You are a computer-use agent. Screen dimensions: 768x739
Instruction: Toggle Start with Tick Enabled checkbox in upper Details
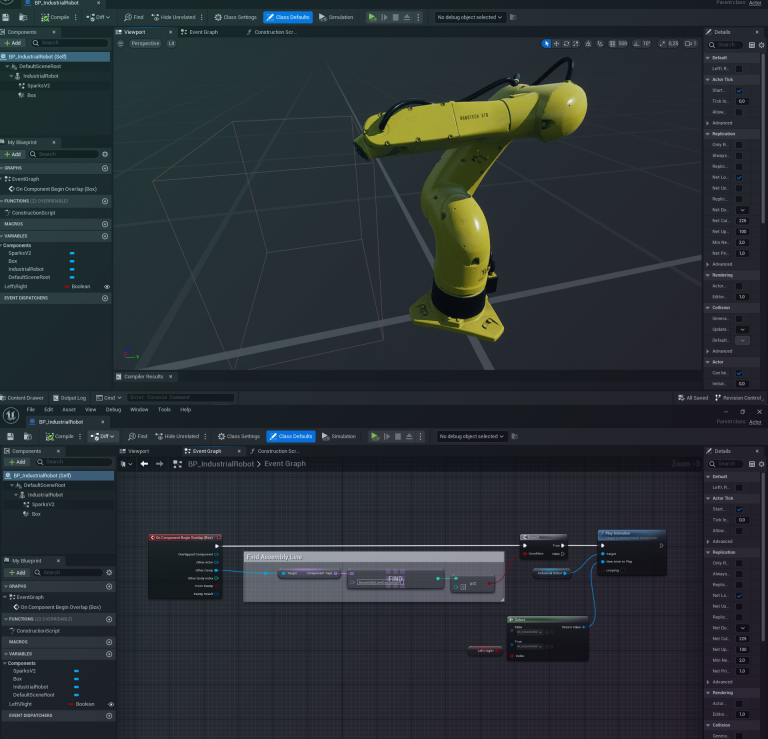tap(739, 91)
